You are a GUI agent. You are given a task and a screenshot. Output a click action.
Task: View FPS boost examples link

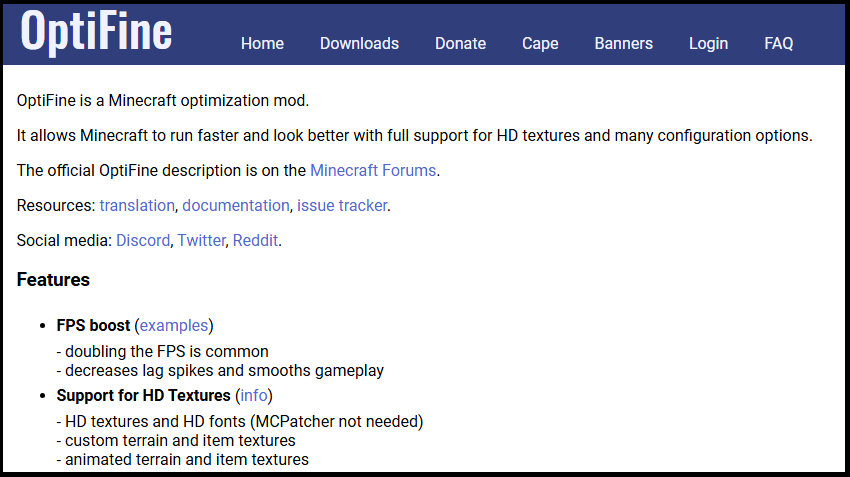tap(174, 325)
